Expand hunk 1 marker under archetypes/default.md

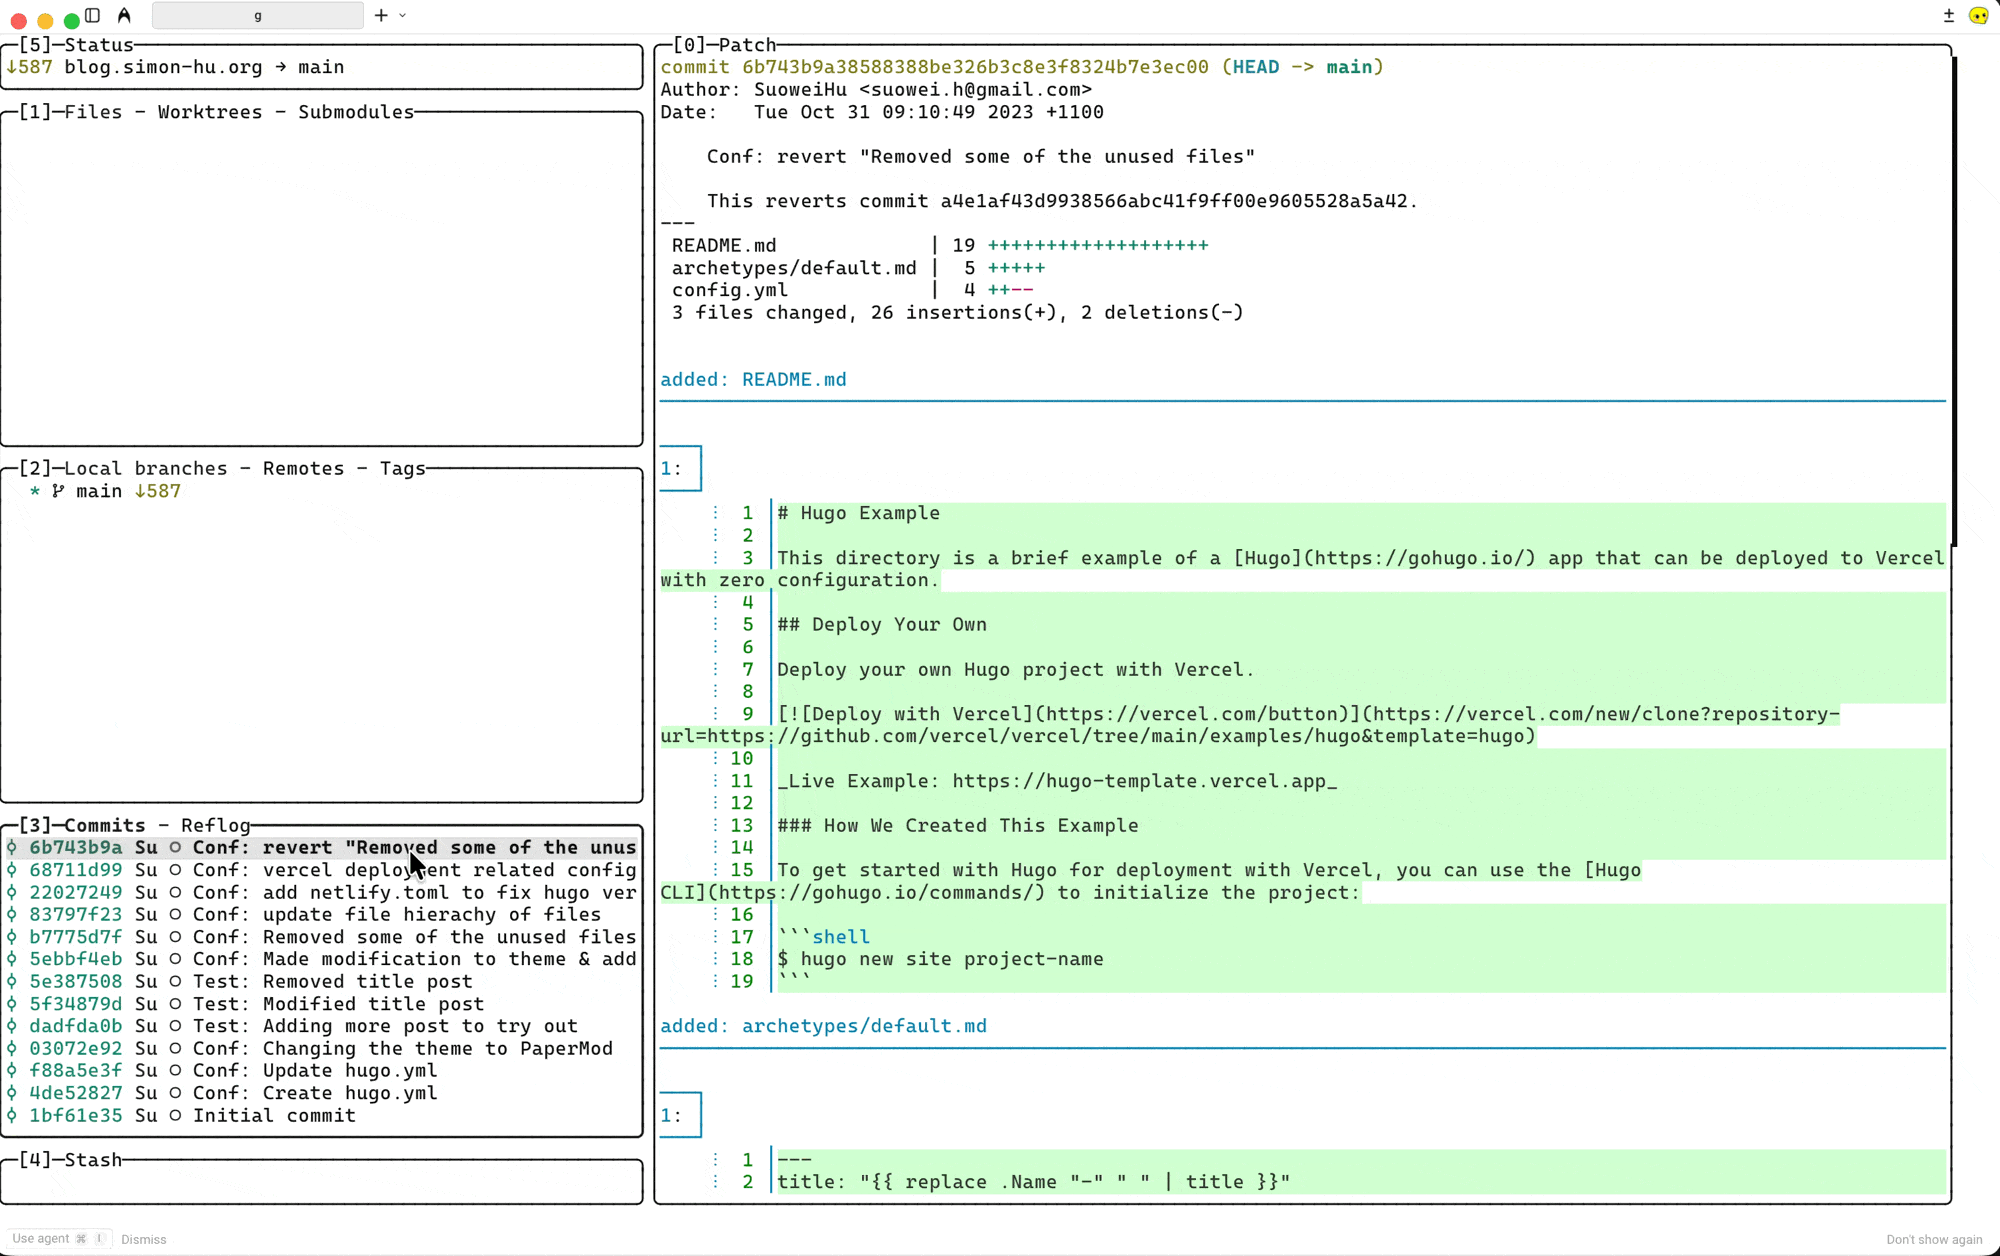click(680, 1115)
